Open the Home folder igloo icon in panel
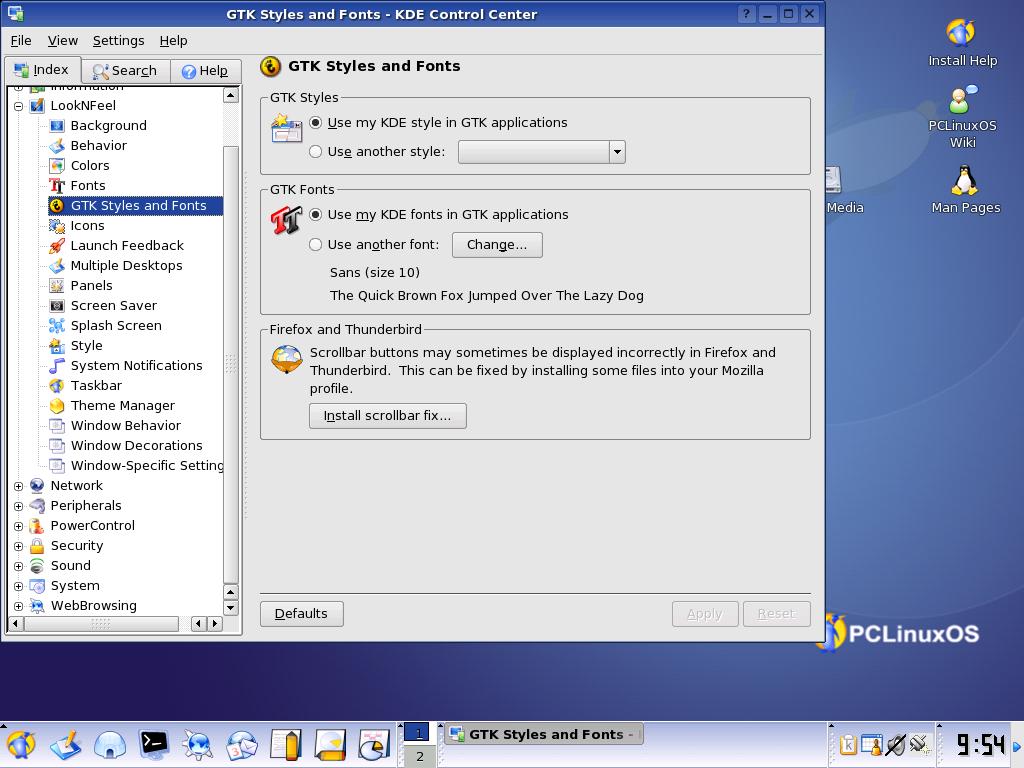Viewport: 1024px width, 768px height. pyautogui.click(x=110, y=744)
